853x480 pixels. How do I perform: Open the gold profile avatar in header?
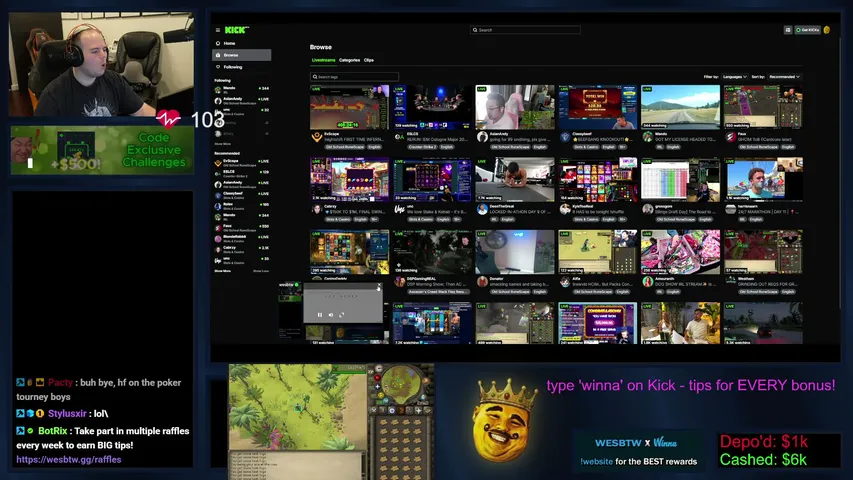pyautogui.click(x=827, y=30)
